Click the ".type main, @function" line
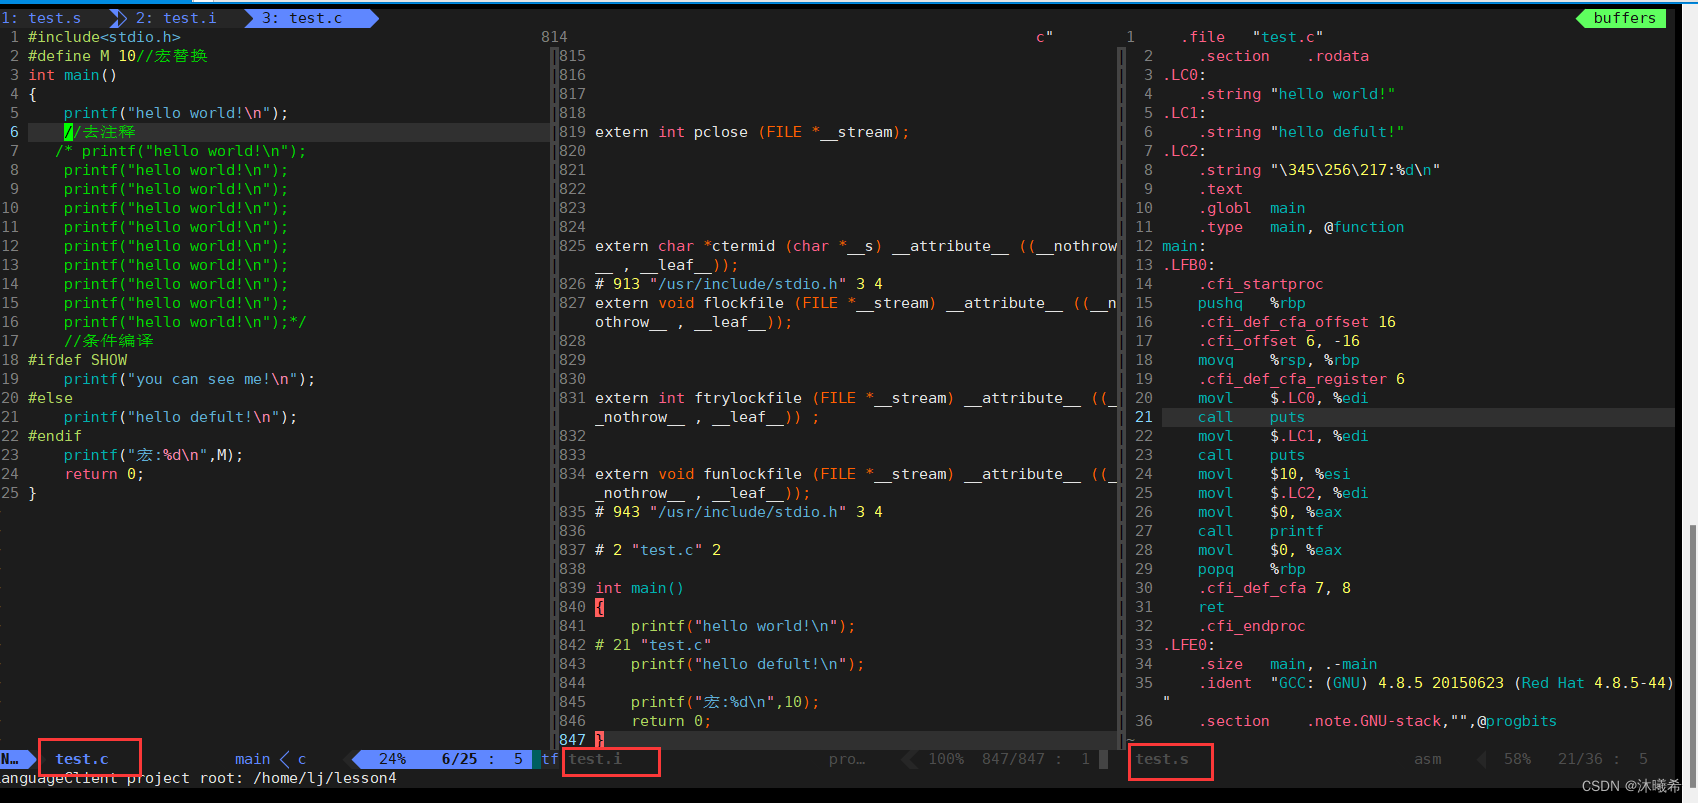This screenshot has width=1698, height=803. click(1301, 227)
